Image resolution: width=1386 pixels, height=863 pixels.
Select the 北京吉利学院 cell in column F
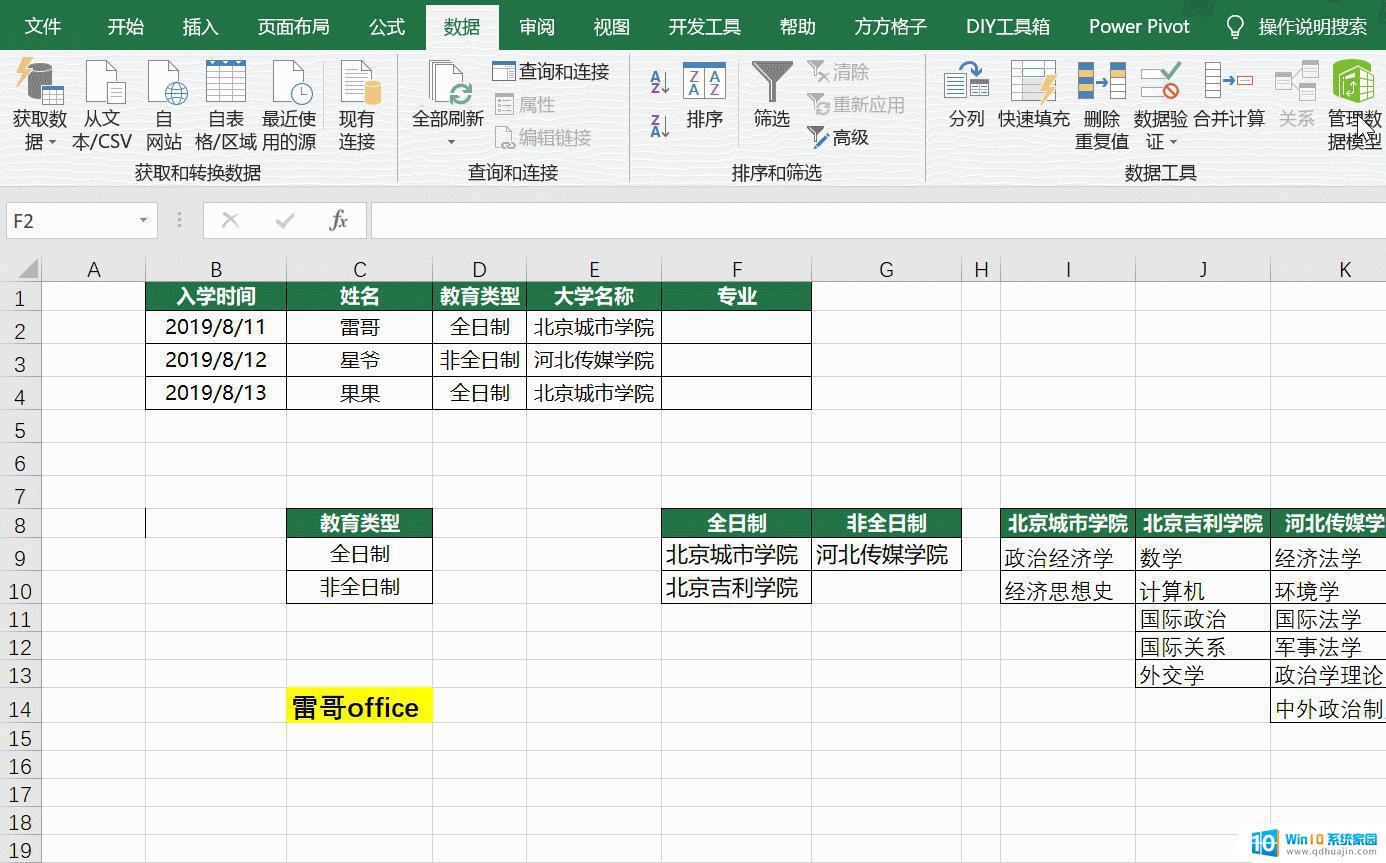[x=736, y=587]
